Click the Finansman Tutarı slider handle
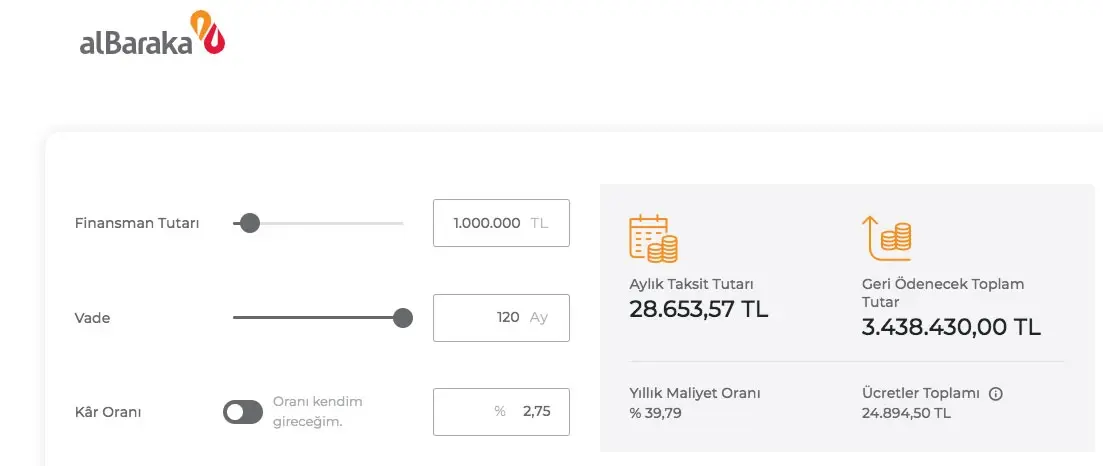Screen dimensions: 1103x466 point(250,223)
